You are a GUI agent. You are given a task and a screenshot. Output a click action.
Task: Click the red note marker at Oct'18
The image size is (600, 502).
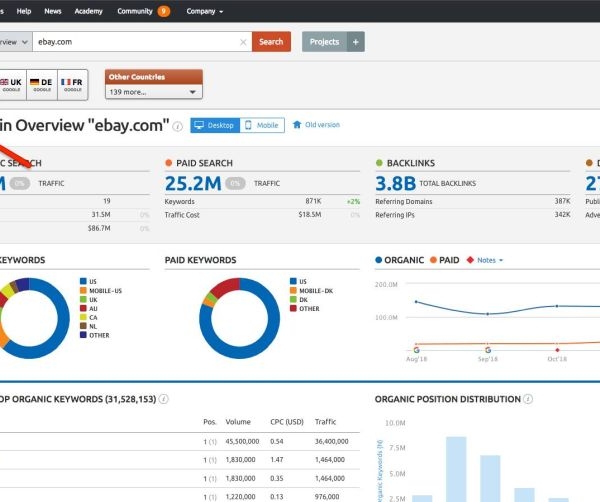tap(556, 349)
